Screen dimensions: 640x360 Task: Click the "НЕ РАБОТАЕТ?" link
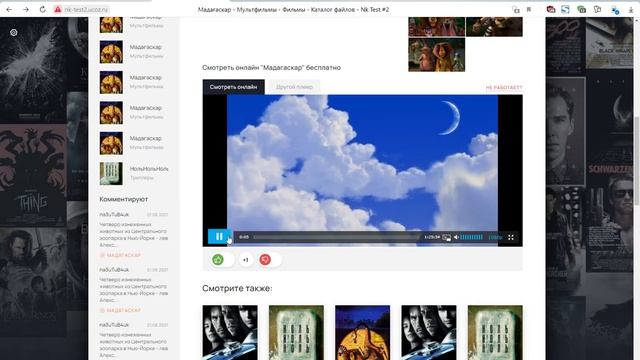click(504, 87)
